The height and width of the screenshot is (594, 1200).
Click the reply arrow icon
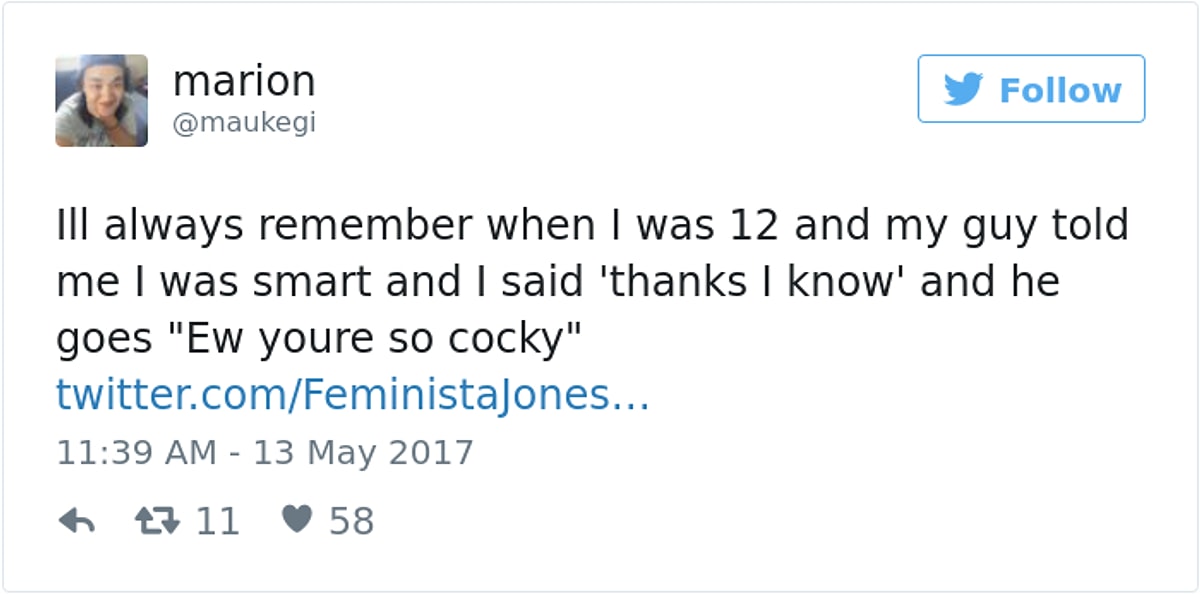tap(76, 521)
